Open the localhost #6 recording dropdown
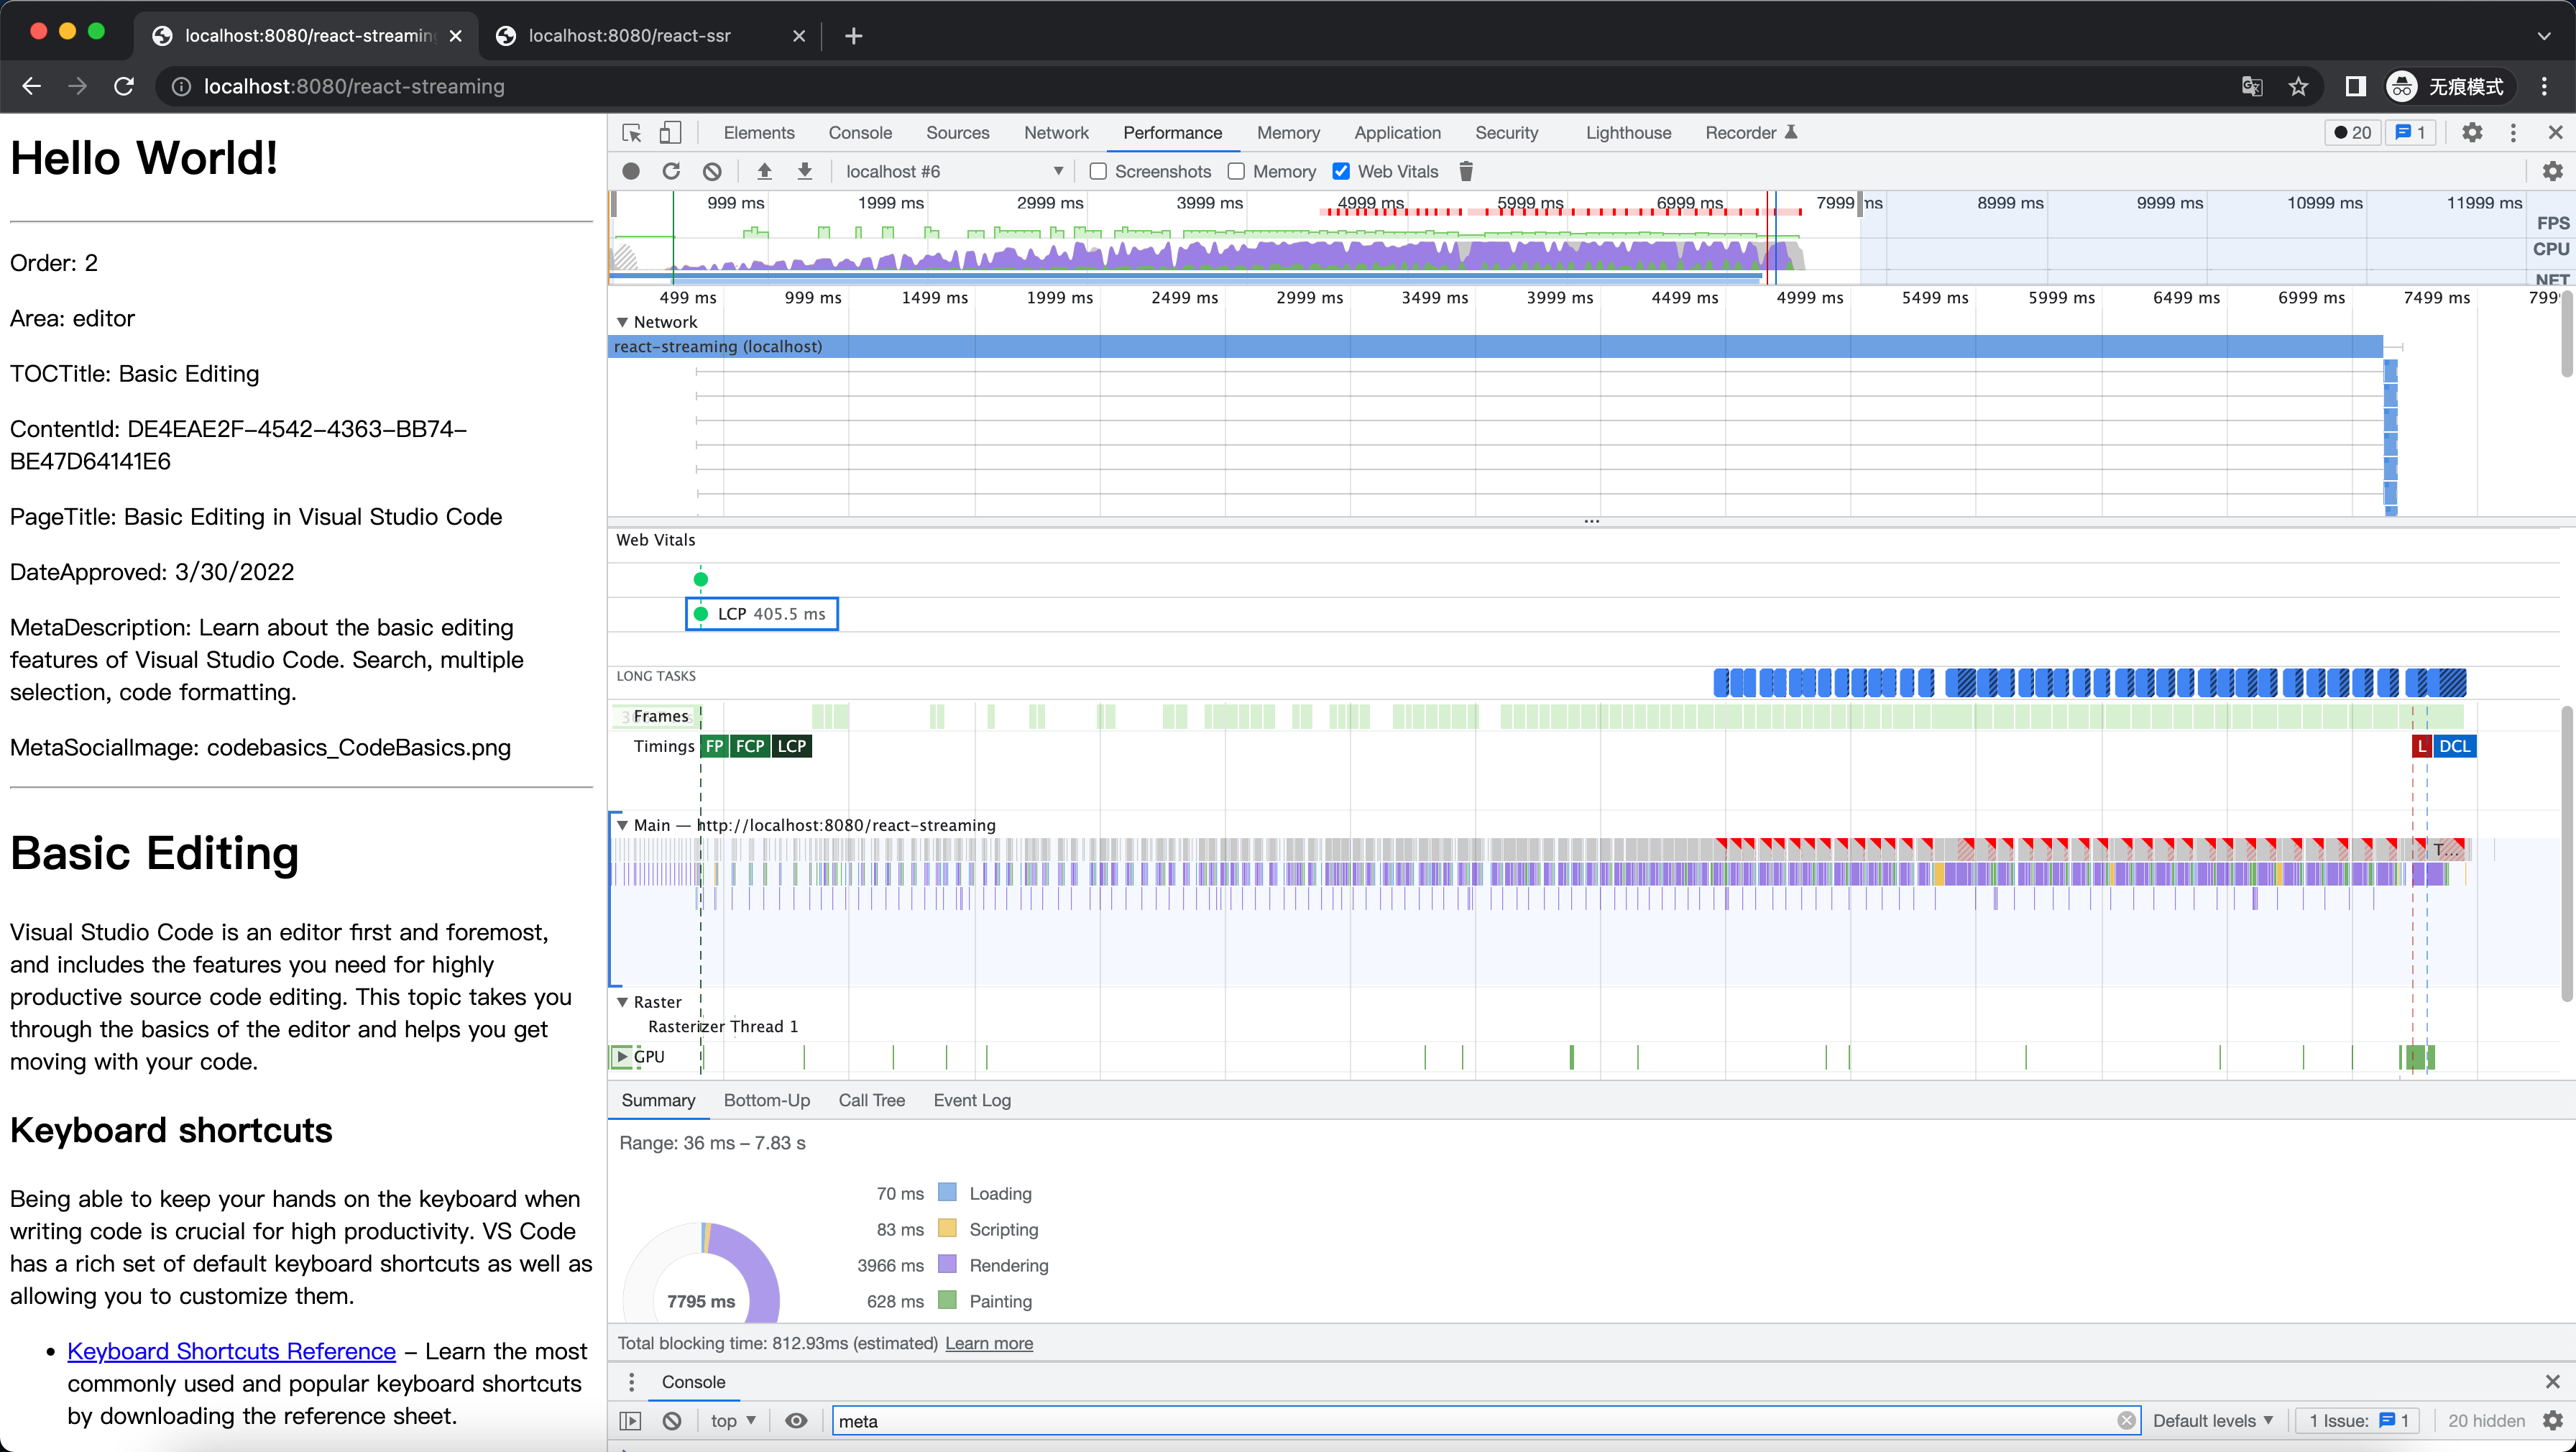The width and height of the screenshot is (2576, 1452). coord(954,171)
